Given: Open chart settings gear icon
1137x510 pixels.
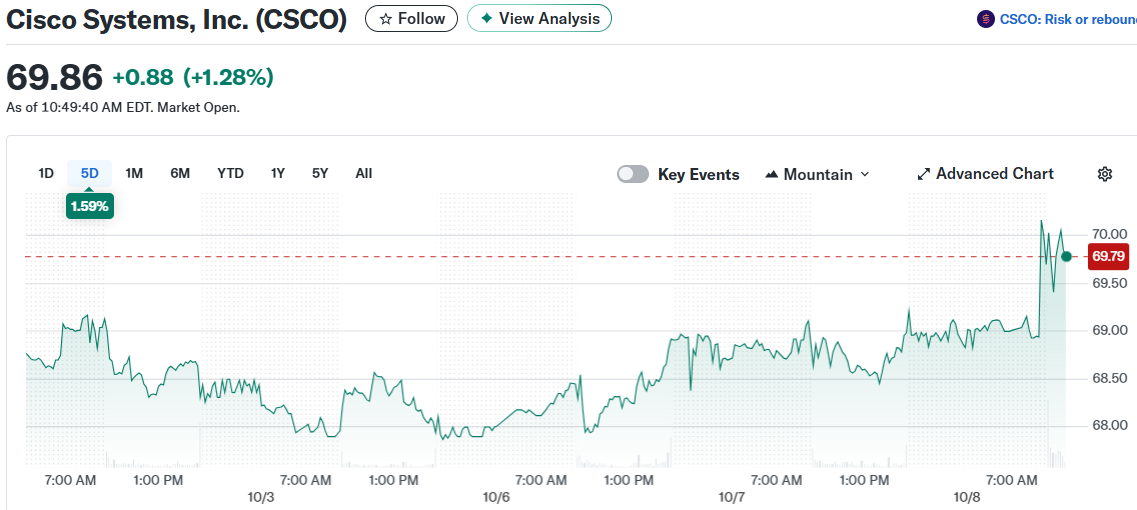Looking at the screenshot, I should coord(1104,174).
